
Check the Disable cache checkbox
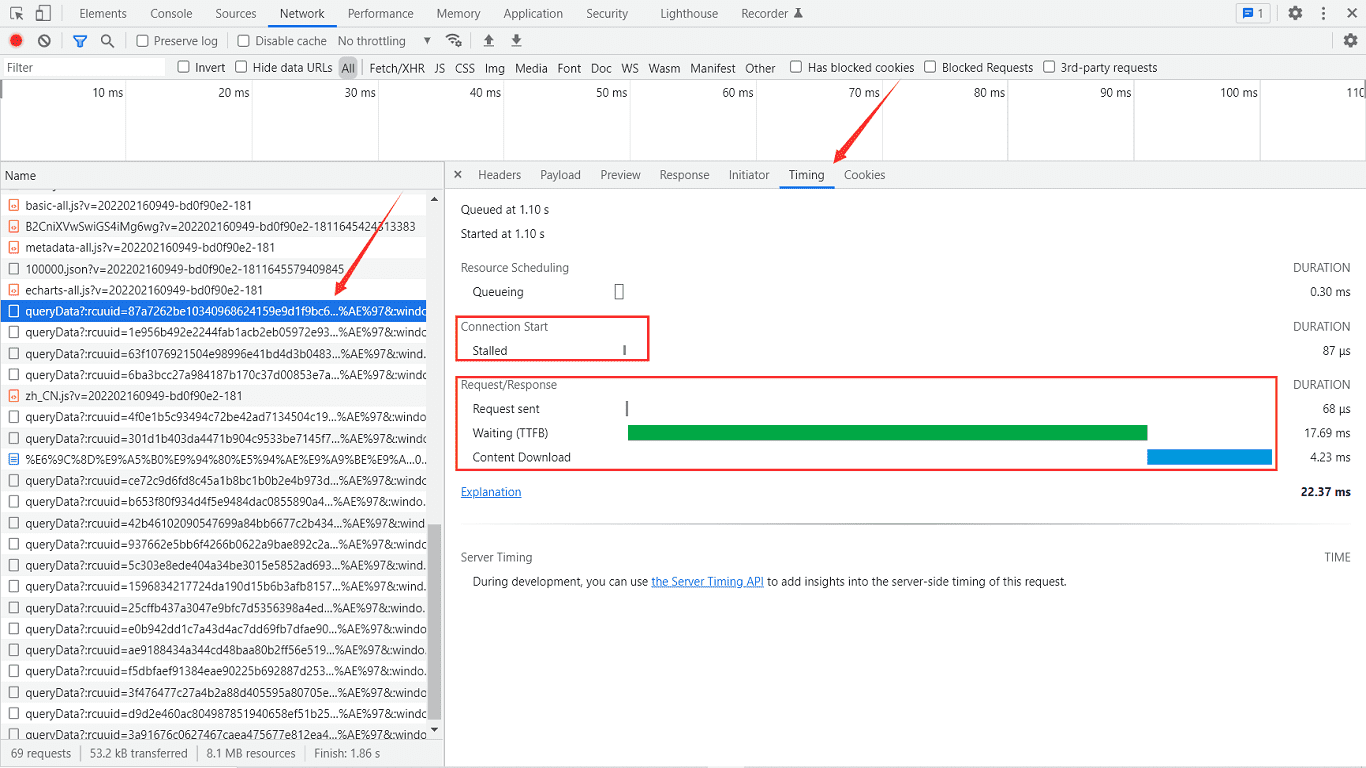244,41
